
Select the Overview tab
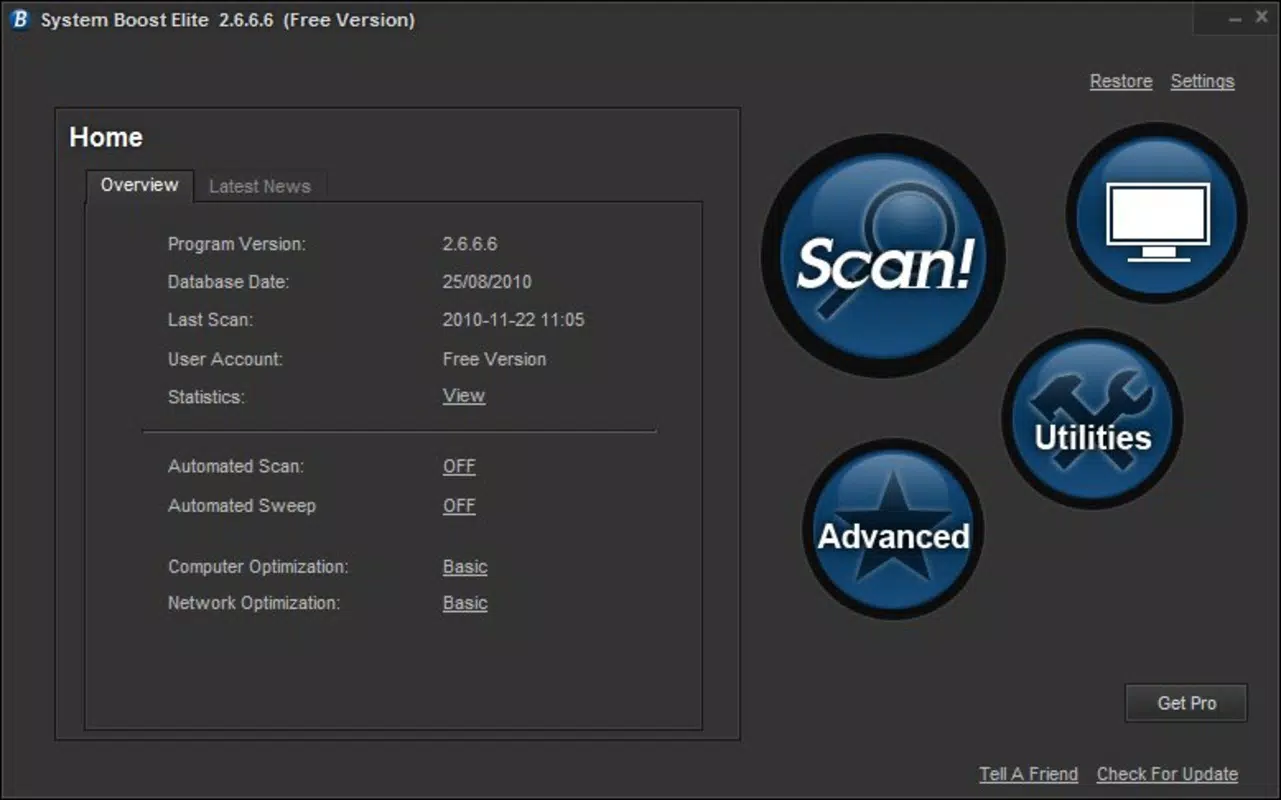tap(139, 185)
